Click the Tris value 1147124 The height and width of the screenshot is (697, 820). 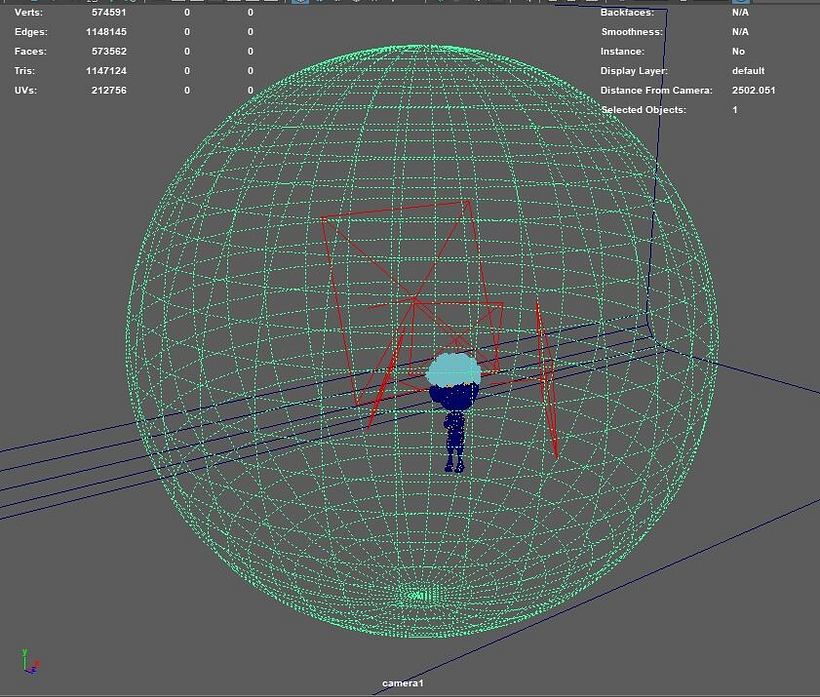tap(106, 71)
